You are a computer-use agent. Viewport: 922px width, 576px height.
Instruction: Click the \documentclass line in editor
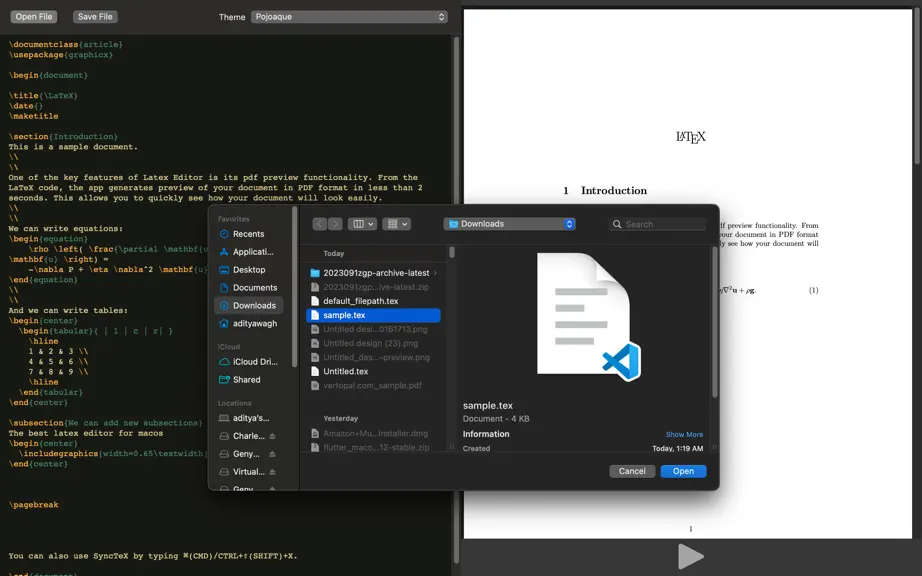[66, 45]
